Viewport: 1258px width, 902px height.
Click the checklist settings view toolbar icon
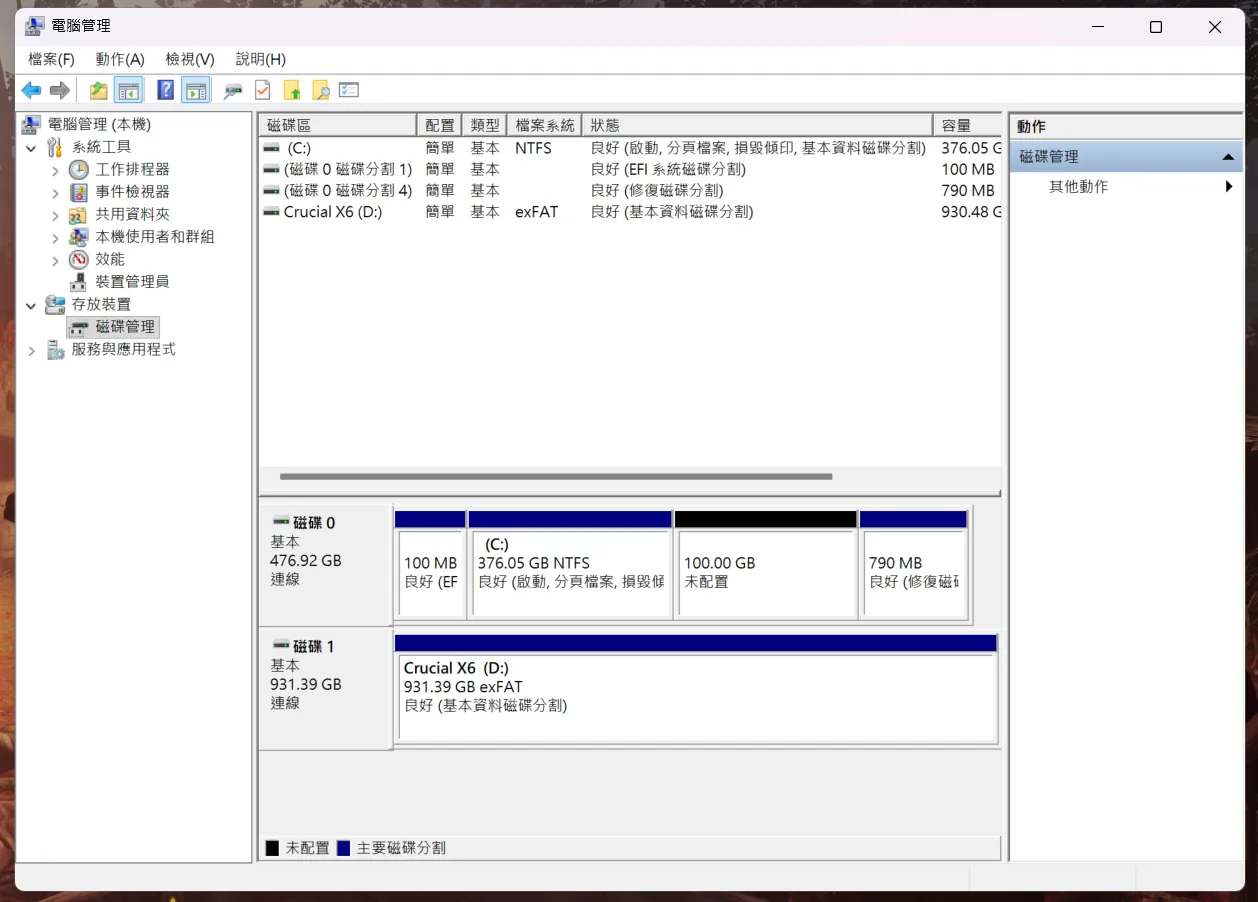(x=349, y=91)
